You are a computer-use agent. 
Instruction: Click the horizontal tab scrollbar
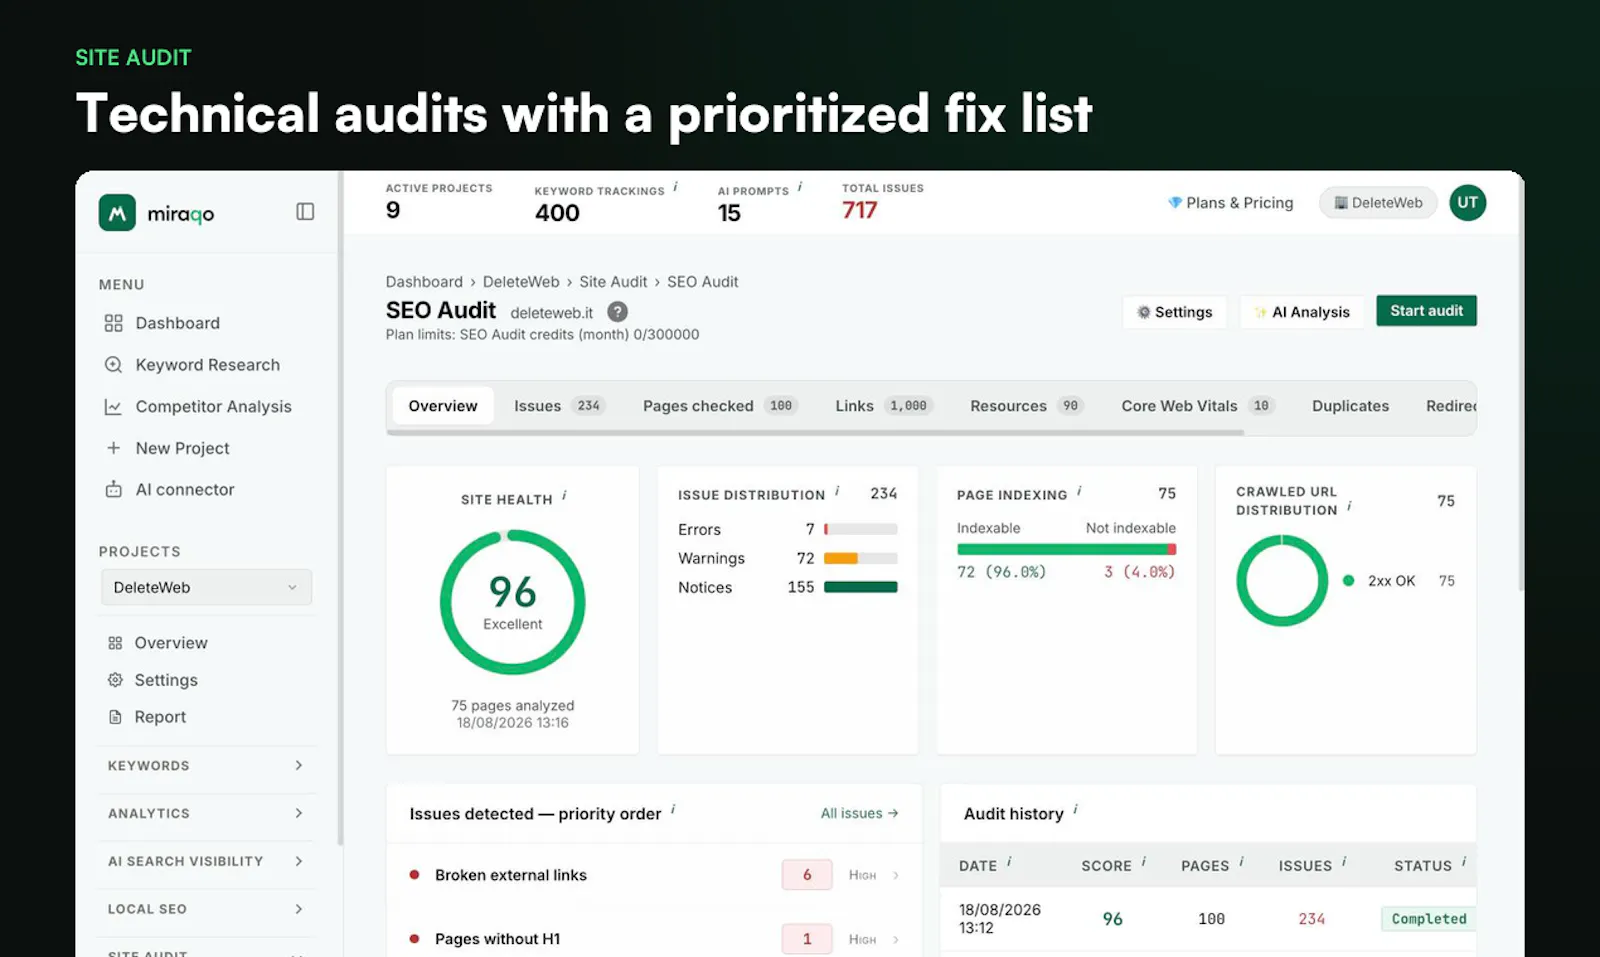(815, 433)
